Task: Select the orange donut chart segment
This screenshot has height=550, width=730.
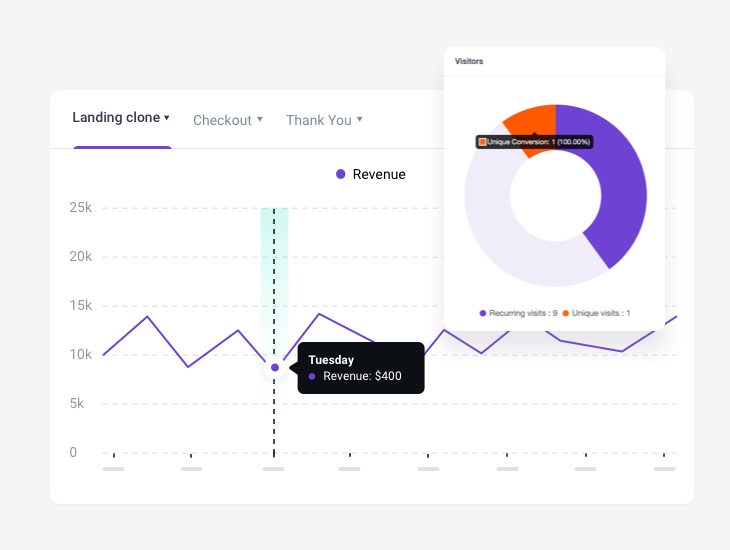Action: [x=532, y=119]
